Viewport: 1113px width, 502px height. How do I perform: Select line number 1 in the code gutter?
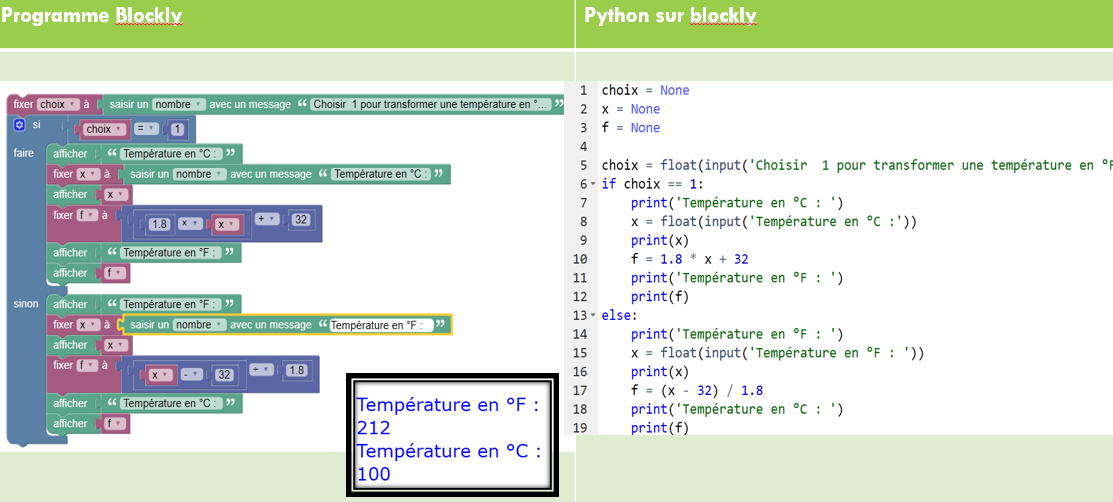tap(583, 90)
